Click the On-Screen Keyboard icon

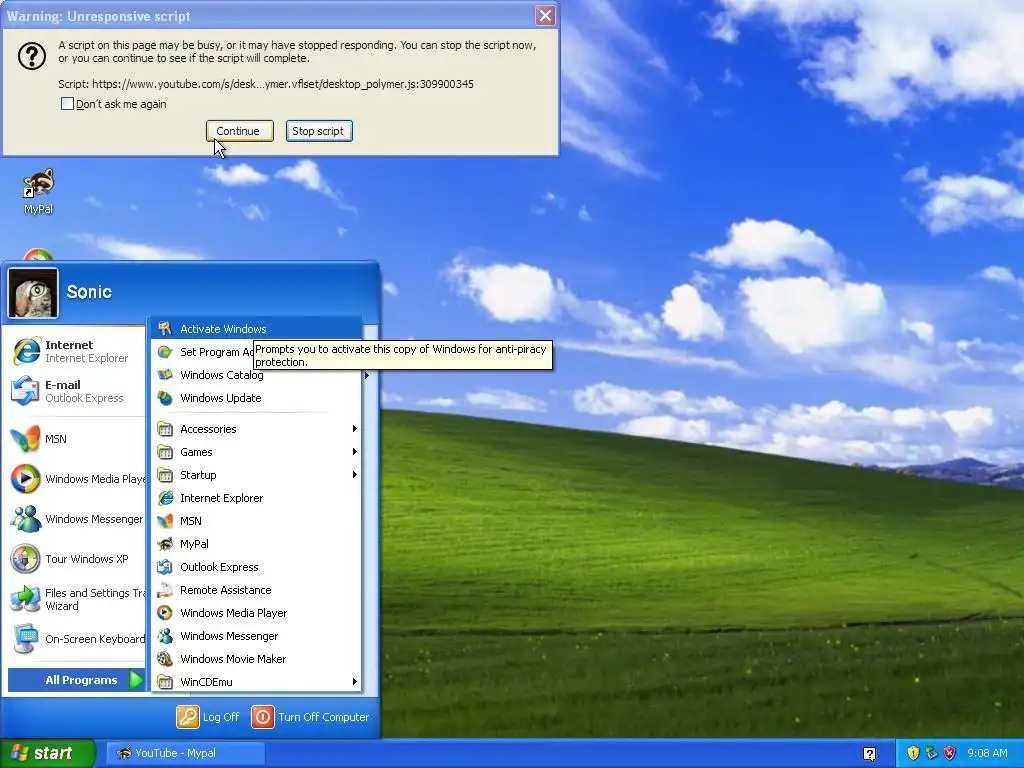coord(26,639)
